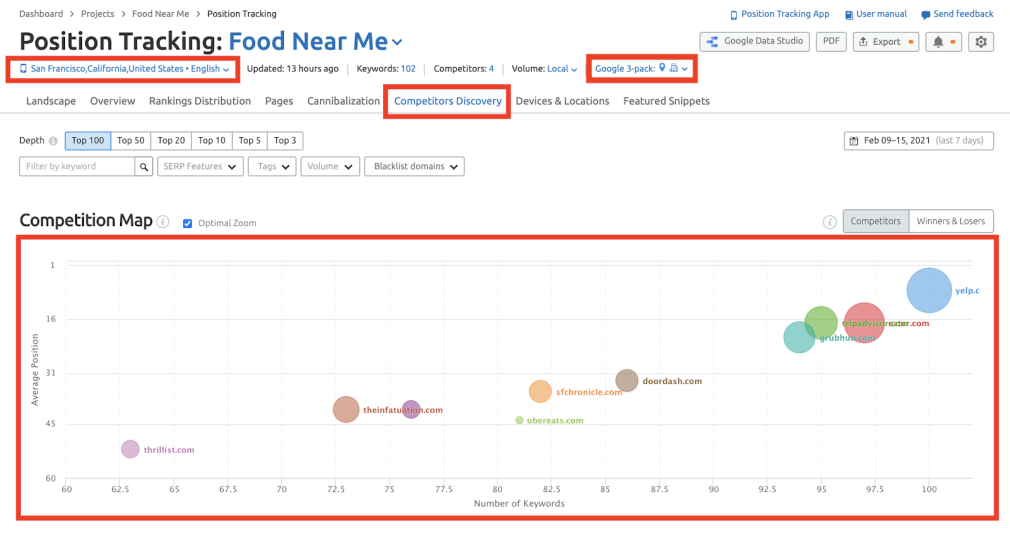Click info icon left of Competitors button
Viewport: 1010px width, 537px height.
[830, 222]
